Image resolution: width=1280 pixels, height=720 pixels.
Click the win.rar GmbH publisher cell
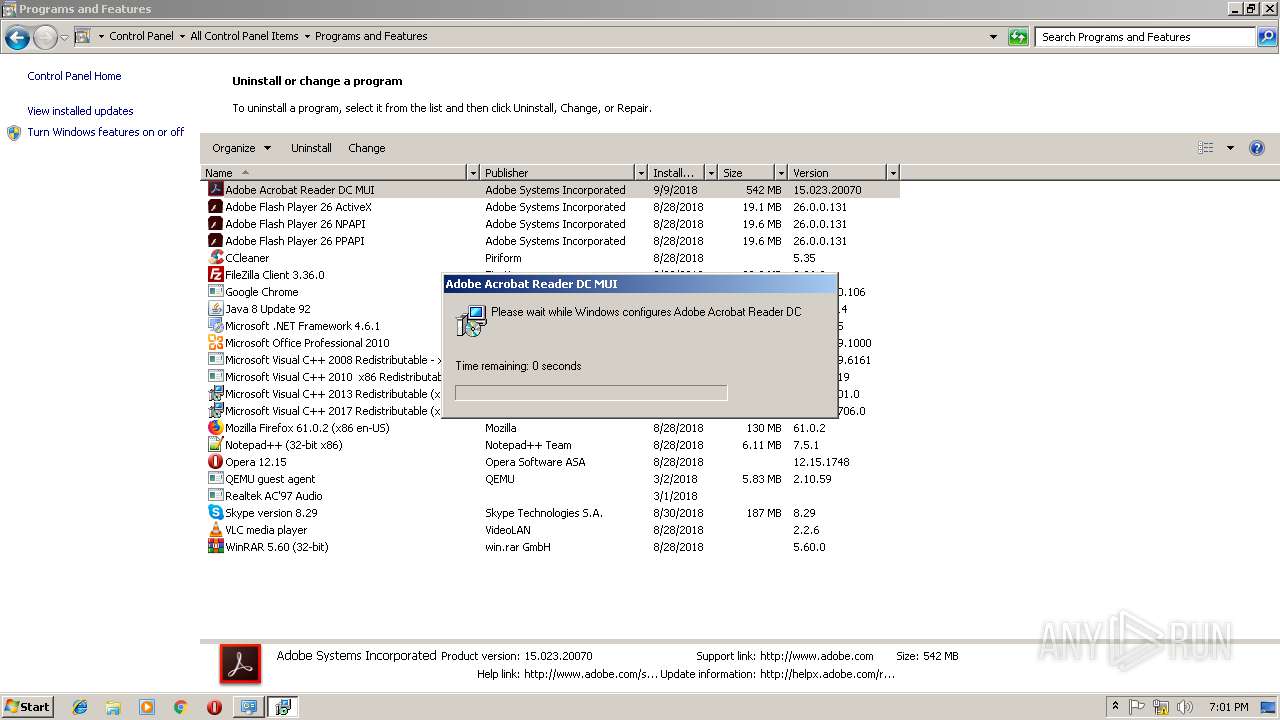[x=518, y=547]
